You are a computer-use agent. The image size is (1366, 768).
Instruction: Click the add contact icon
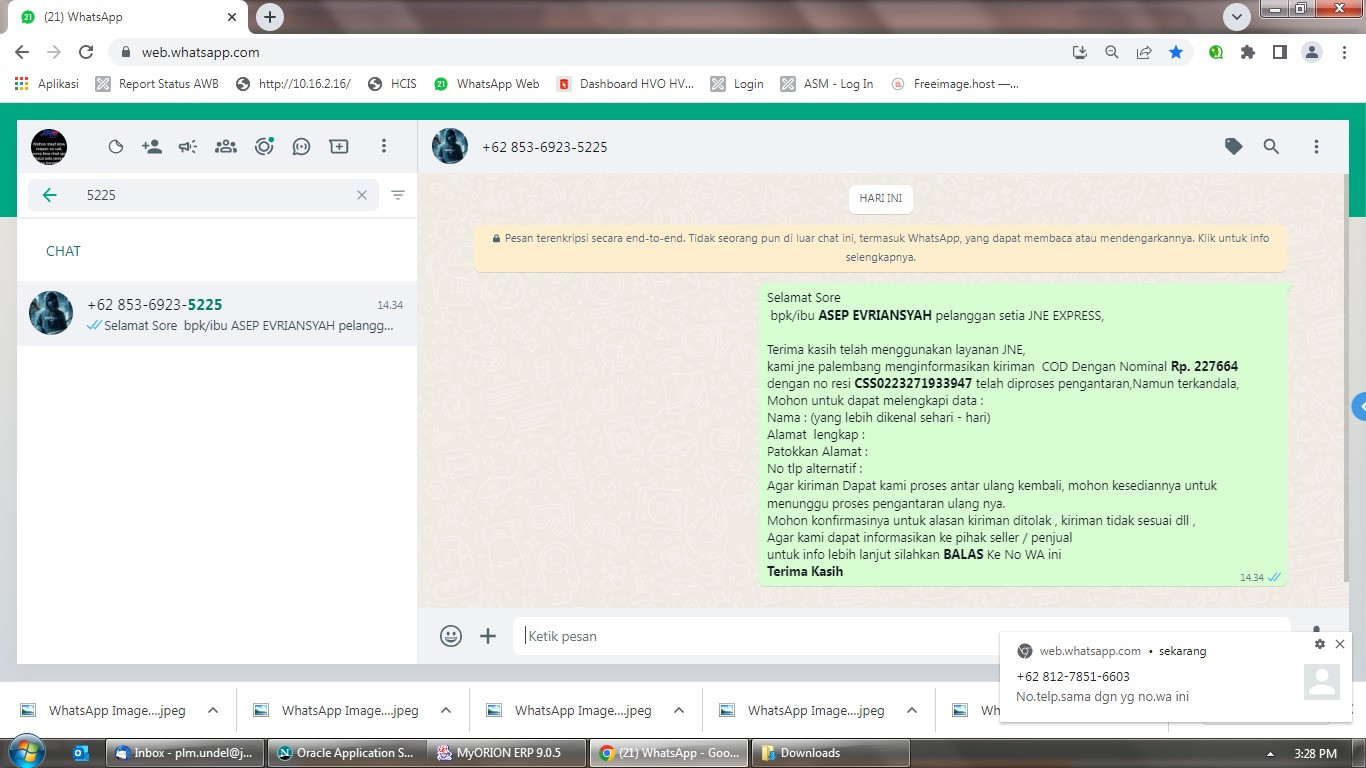coord(152,147)
